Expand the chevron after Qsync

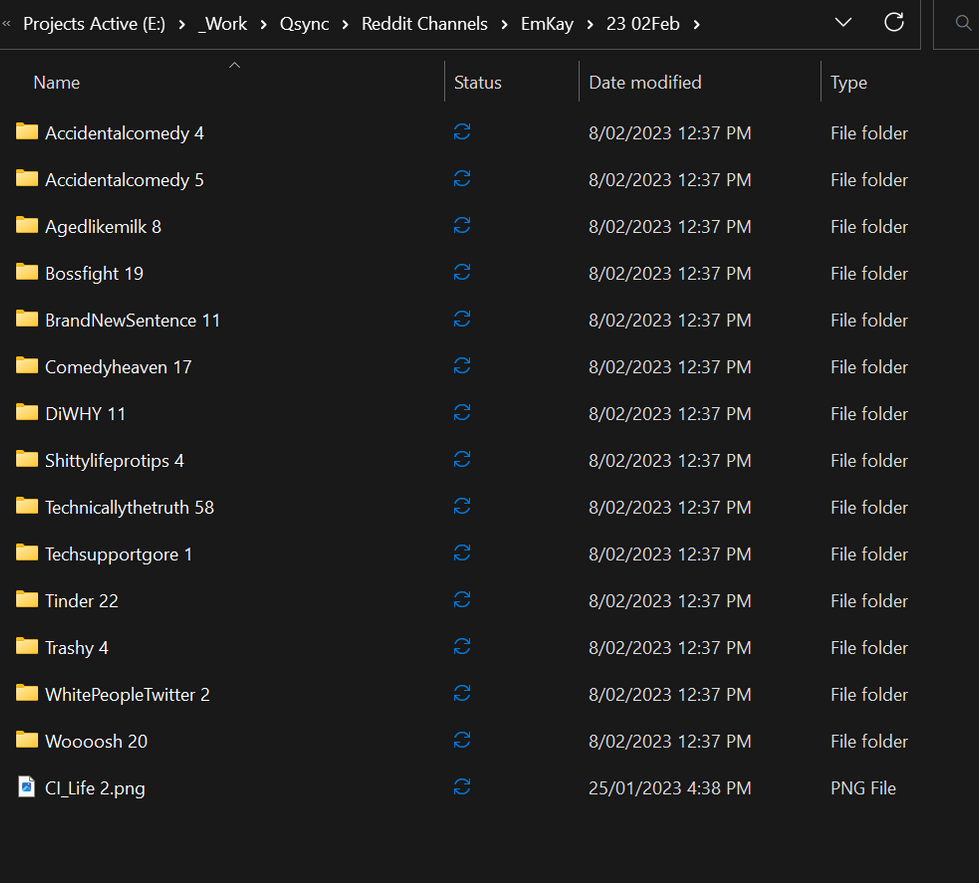pos(345,24)
